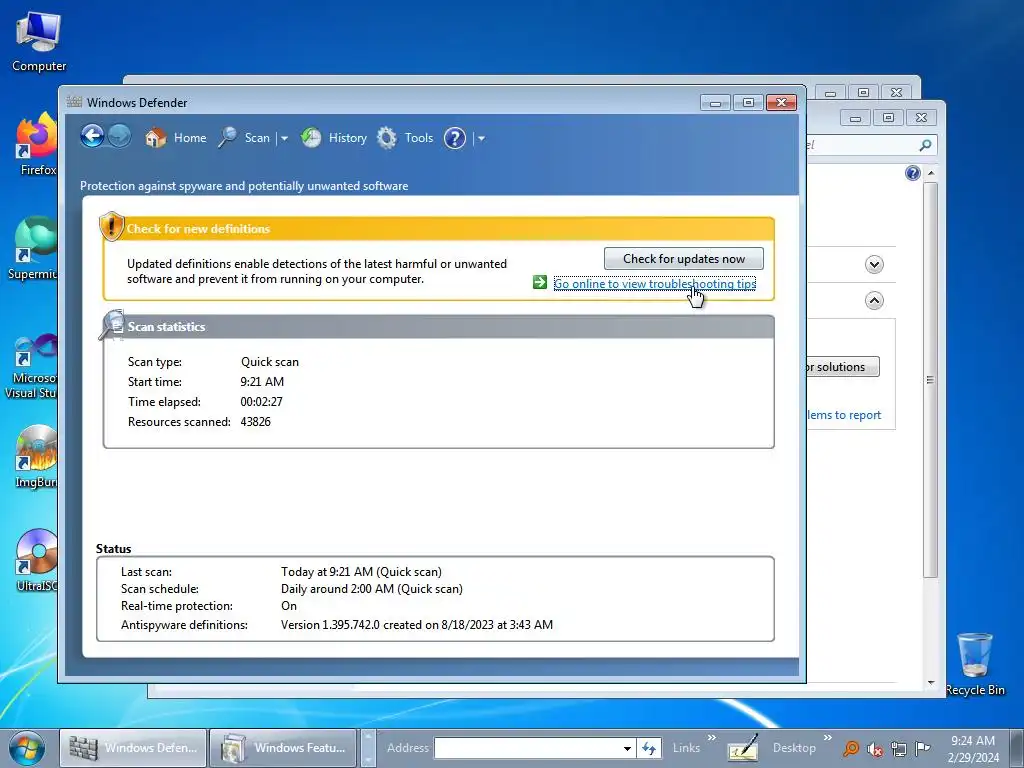Click the Windows Defender title bar icon

click(x=74, y=102)
